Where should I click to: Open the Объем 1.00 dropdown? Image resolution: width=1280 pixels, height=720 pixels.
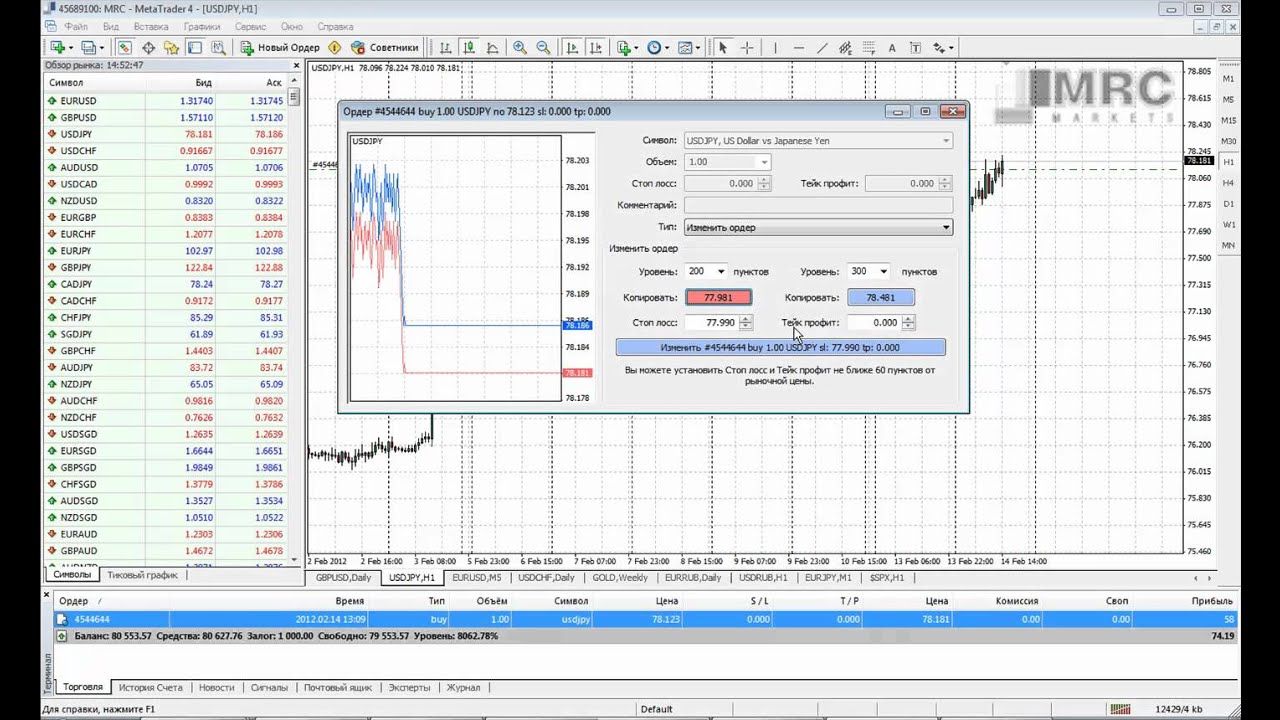pos(727,162)
